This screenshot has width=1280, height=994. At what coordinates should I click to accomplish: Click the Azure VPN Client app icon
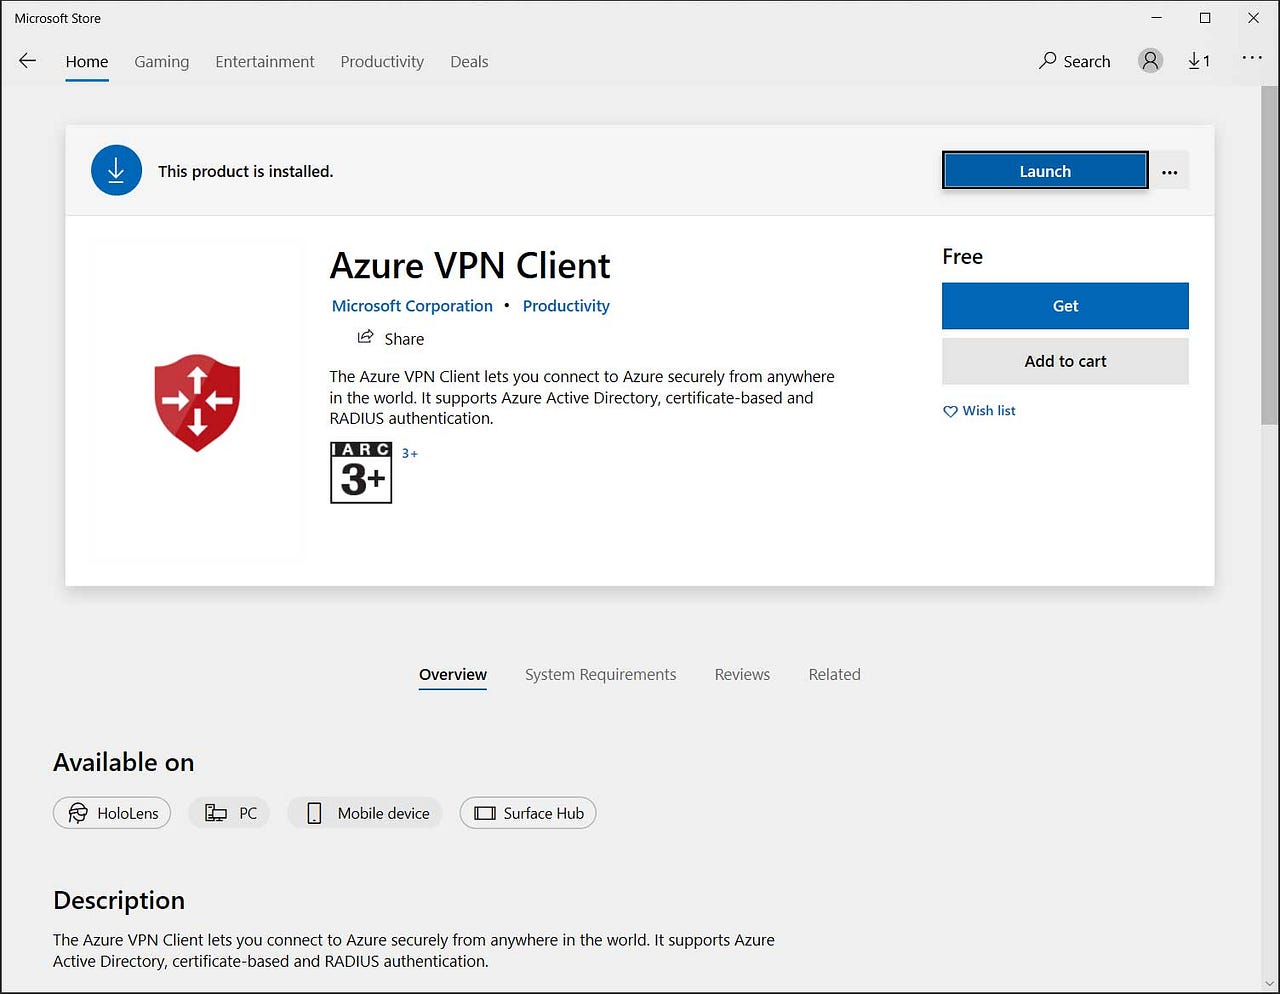tap(197, 402)
